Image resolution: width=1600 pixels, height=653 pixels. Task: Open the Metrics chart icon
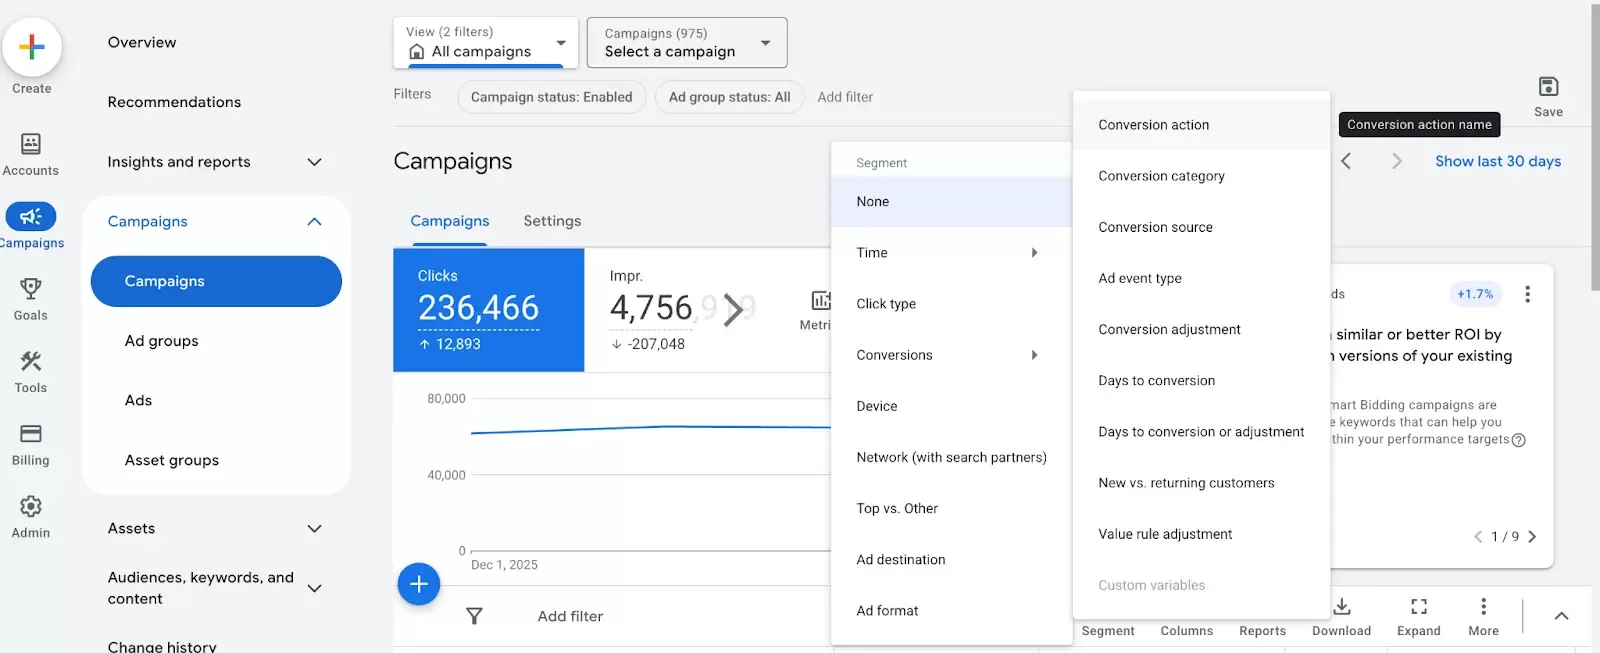[821, 300]
